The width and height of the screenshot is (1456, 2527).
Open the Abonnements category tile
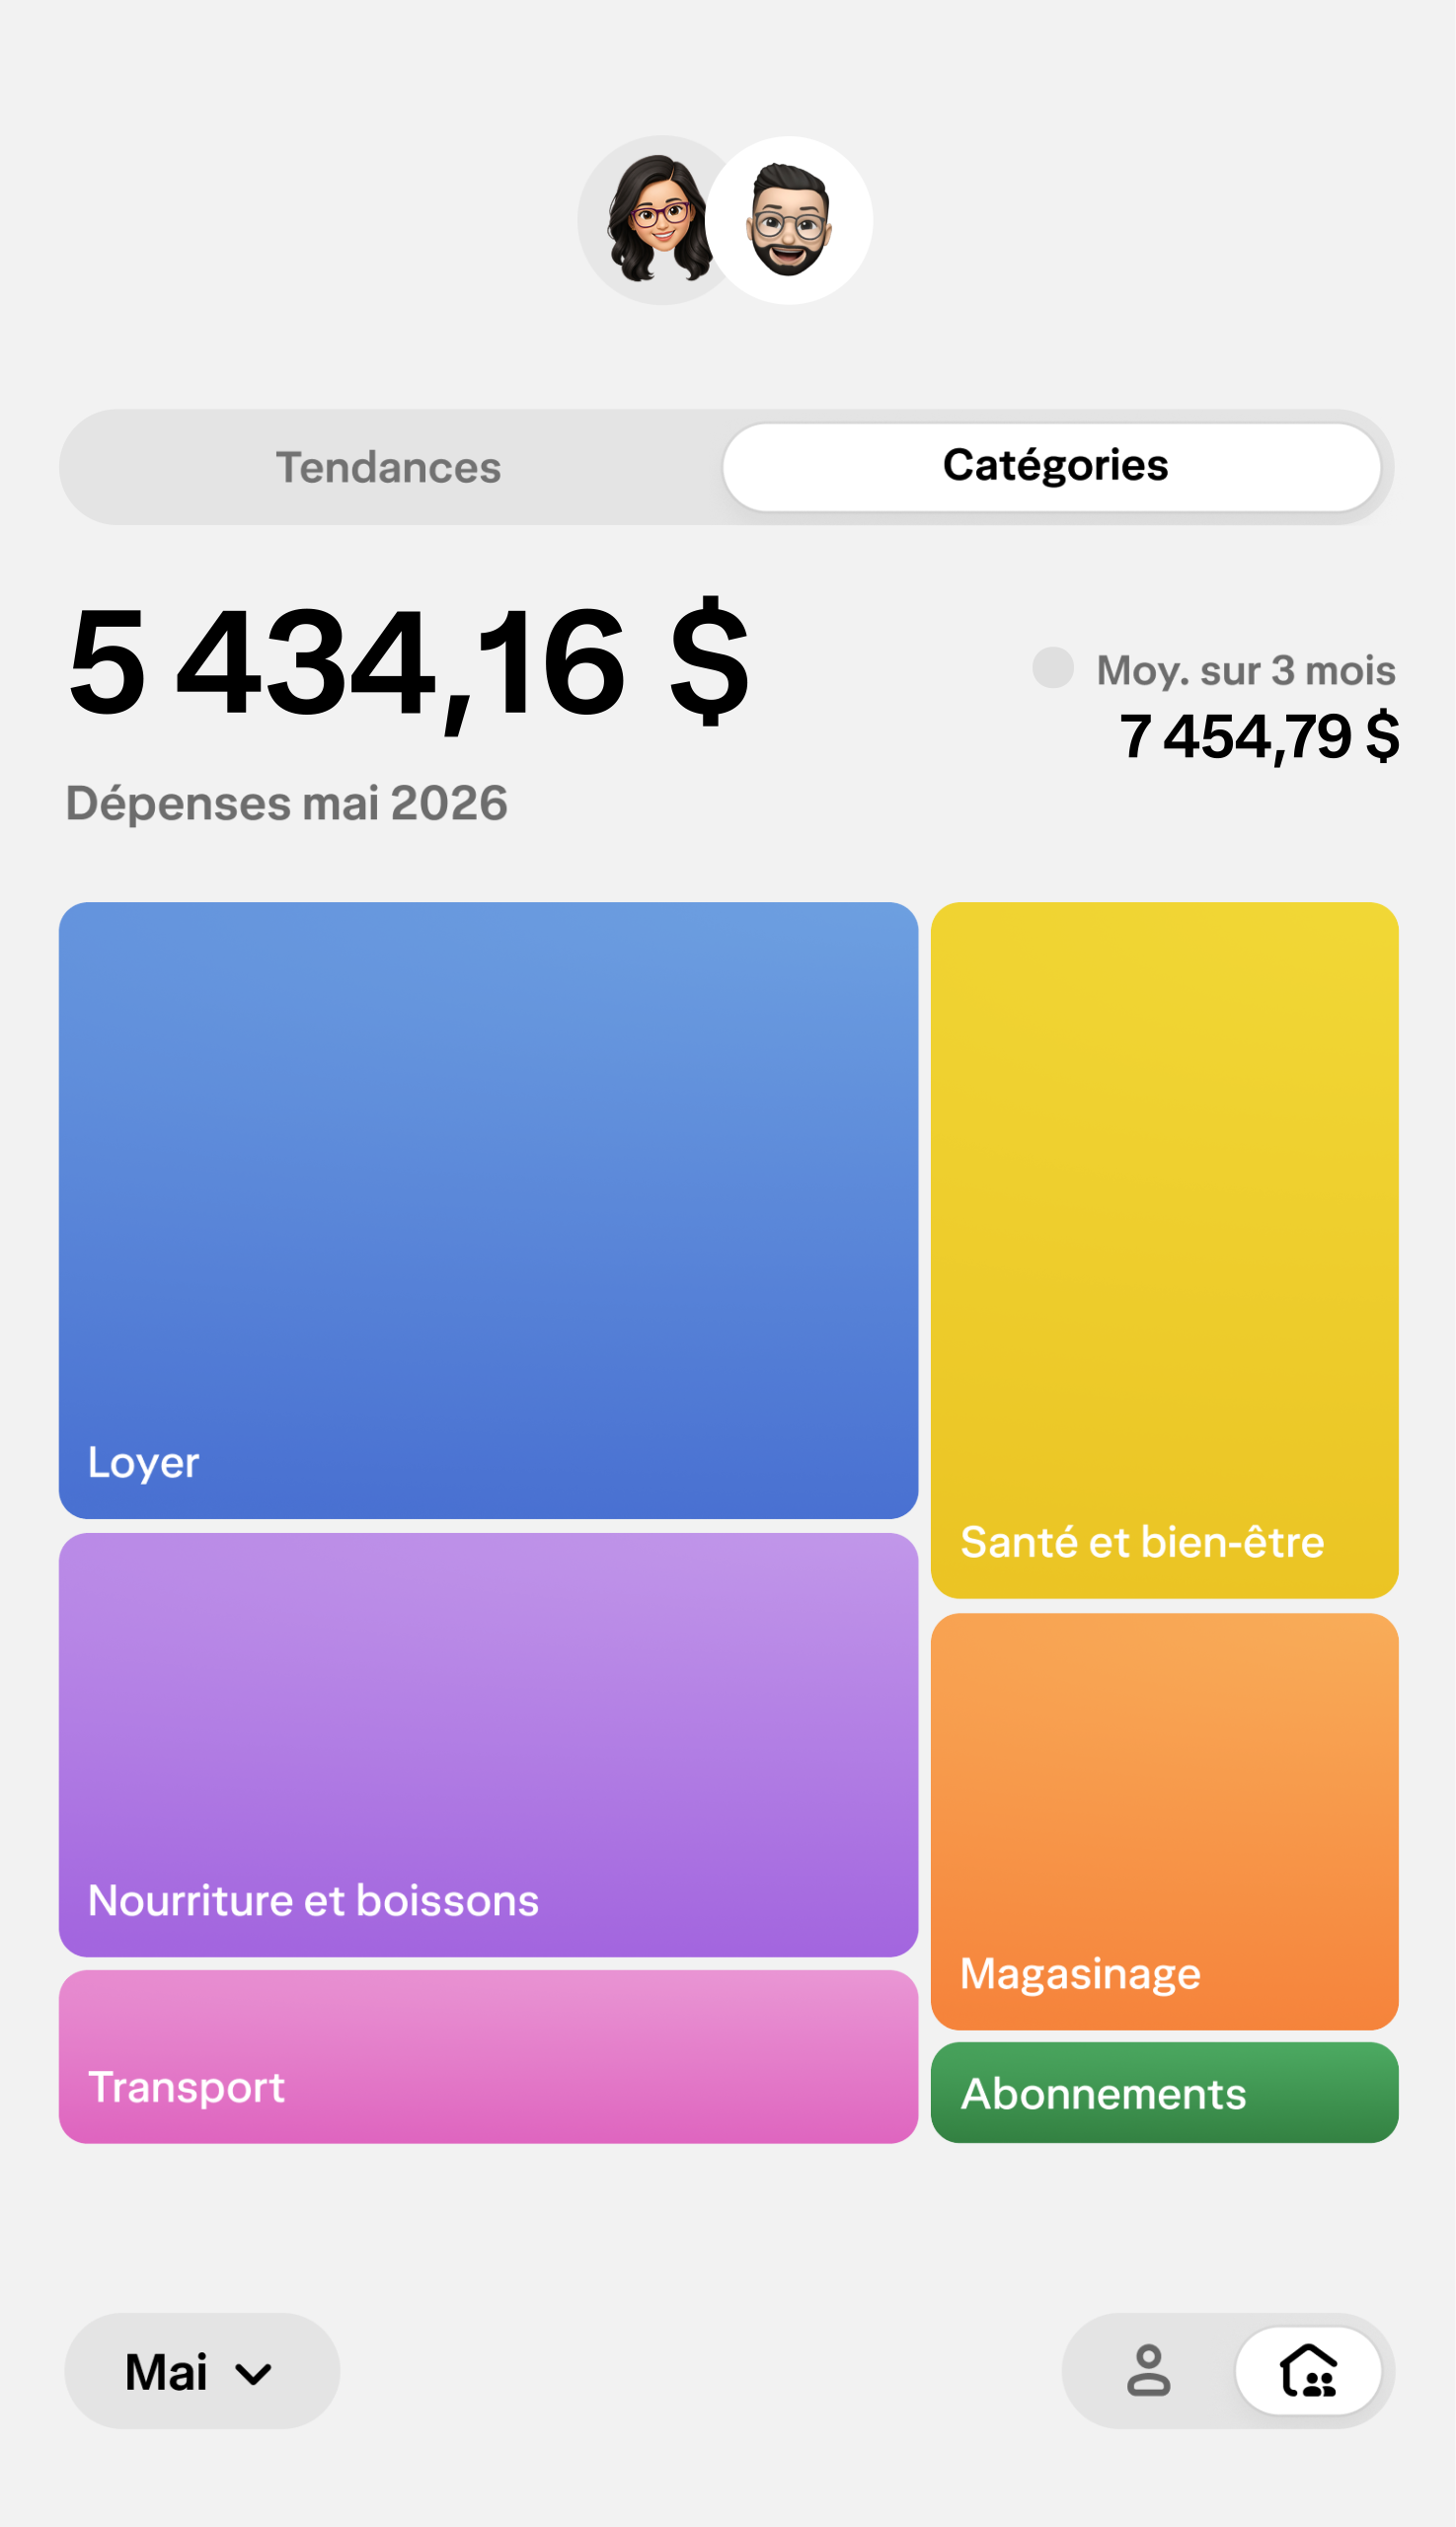(x=1164, y=2092)
